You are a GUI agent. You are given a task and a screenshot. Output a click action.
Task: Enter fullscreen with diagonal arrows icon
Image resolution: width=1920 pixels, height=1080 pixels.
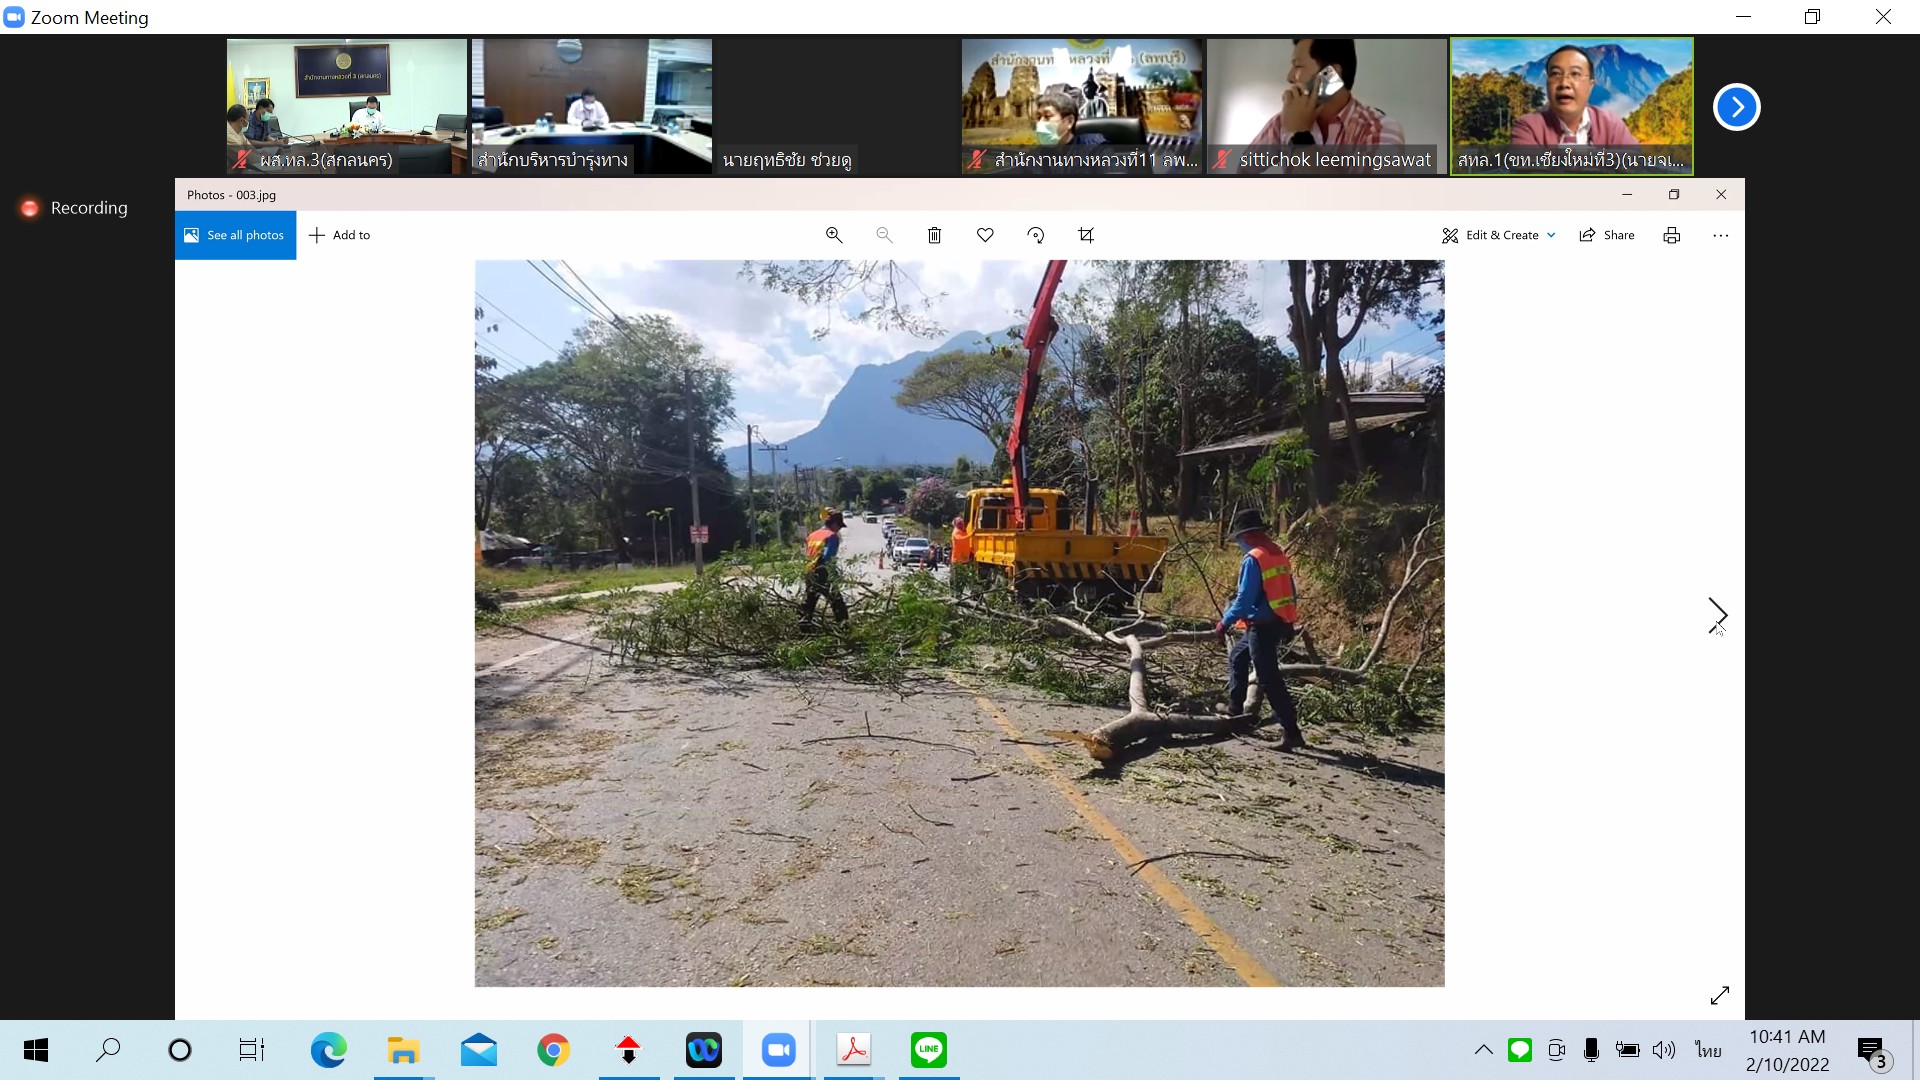tap(1719, 995)
